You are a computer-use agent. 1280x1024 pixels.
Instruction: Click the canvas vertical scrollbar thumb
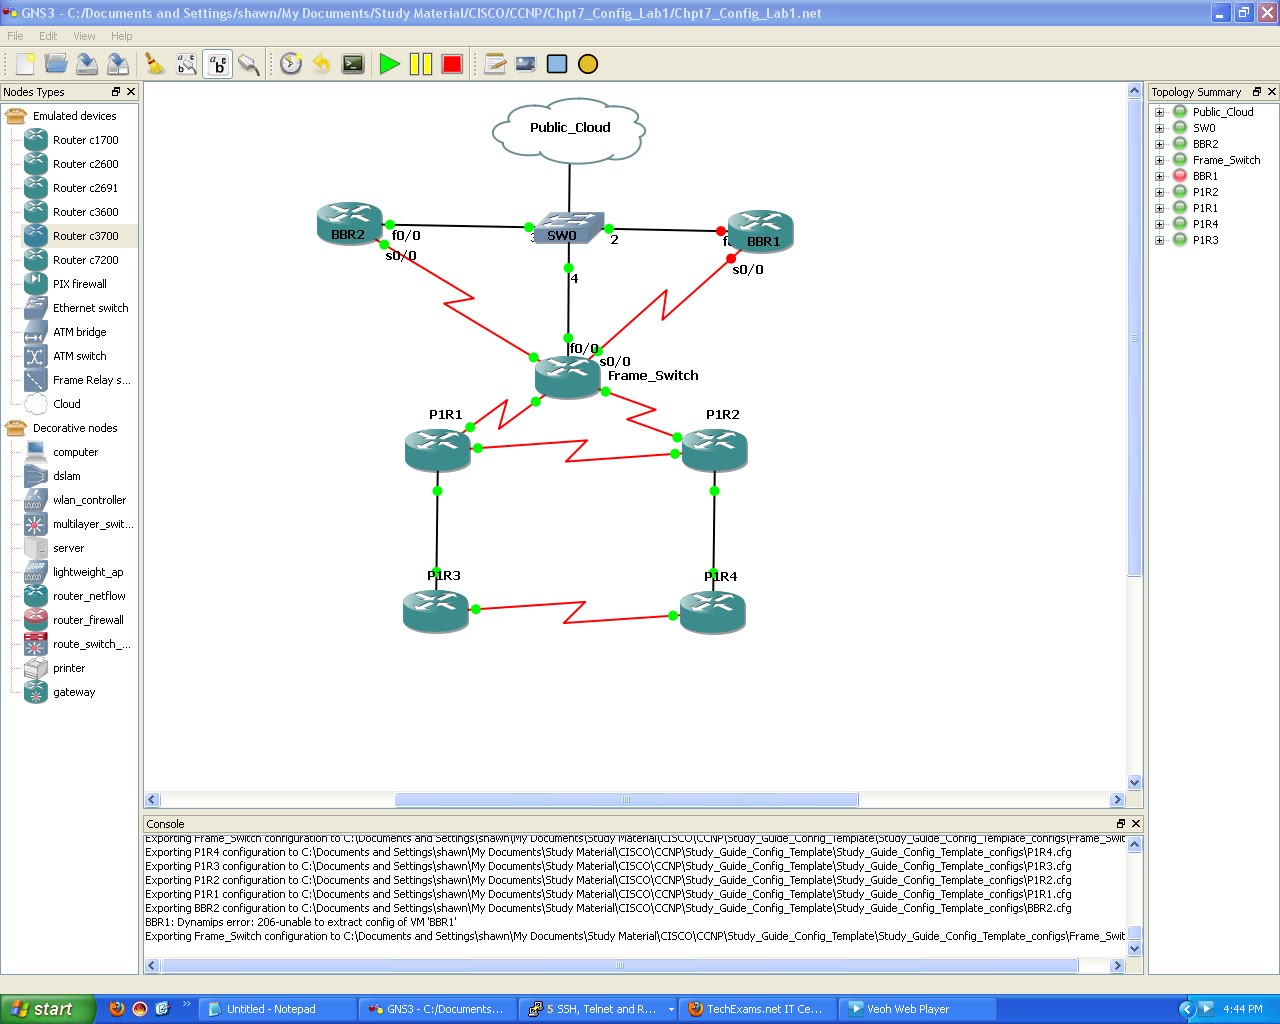pos(1134,337)
